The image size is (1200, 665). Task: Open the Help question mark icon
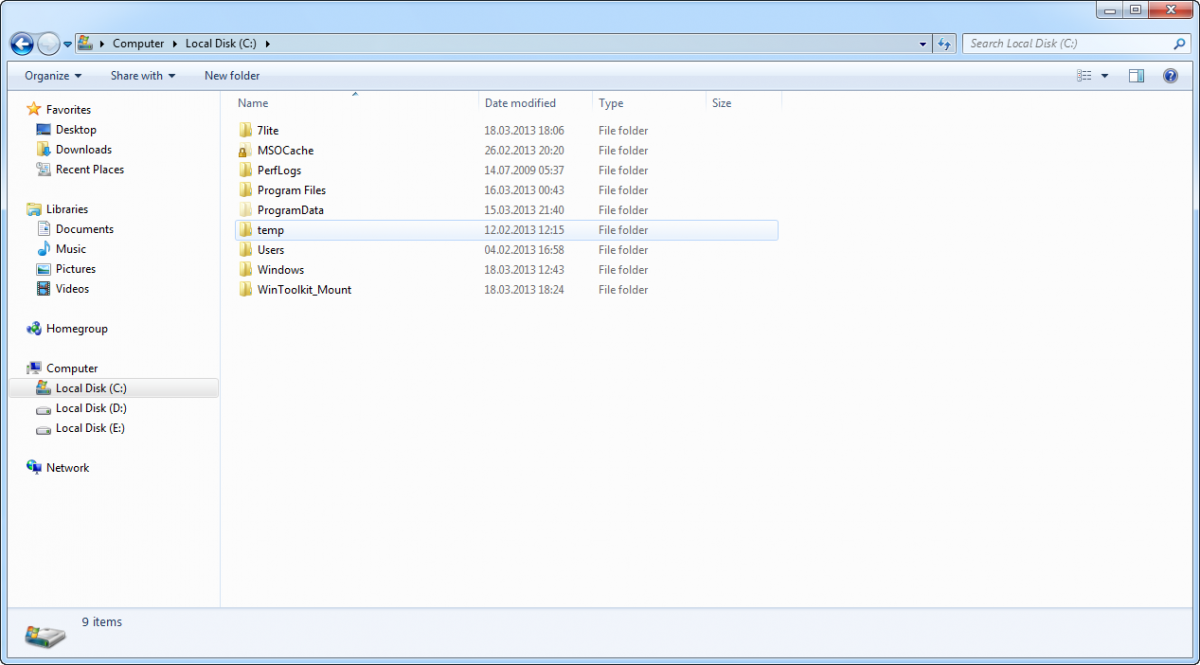(1170, 76)
